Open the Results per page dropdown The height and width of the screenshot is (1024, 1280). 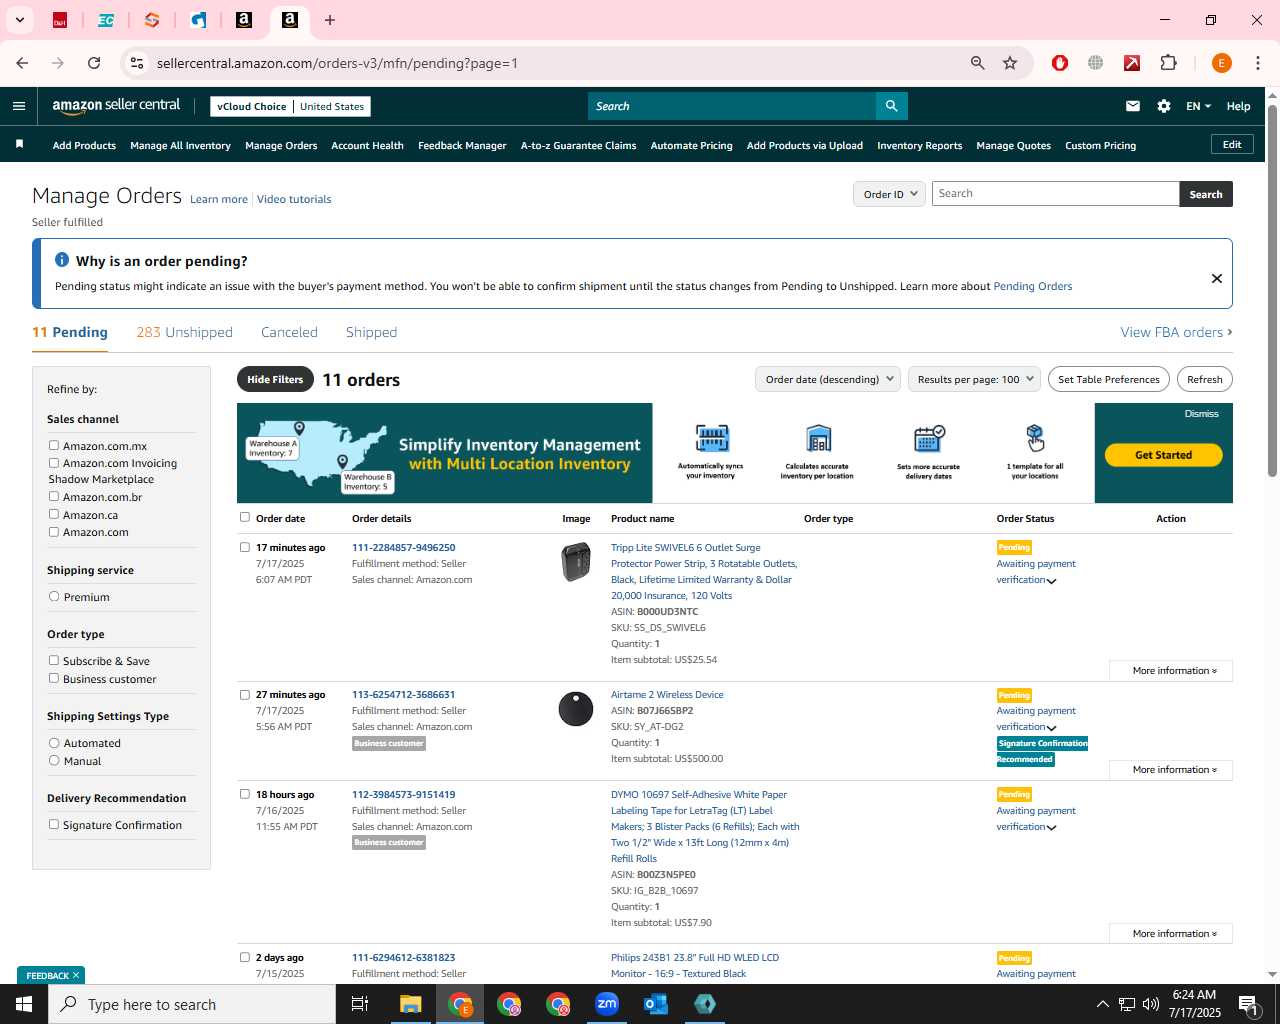pos(975,379)
